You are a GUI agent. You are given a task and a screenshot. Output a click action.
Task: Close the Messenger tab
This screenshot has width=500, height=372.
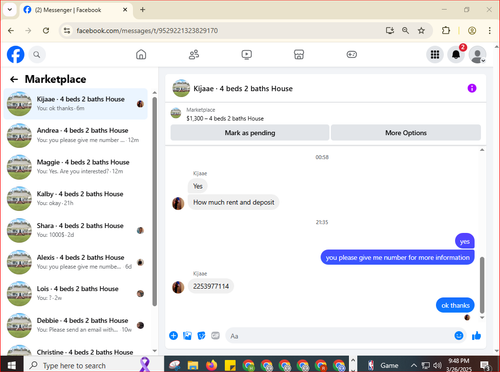125,10
